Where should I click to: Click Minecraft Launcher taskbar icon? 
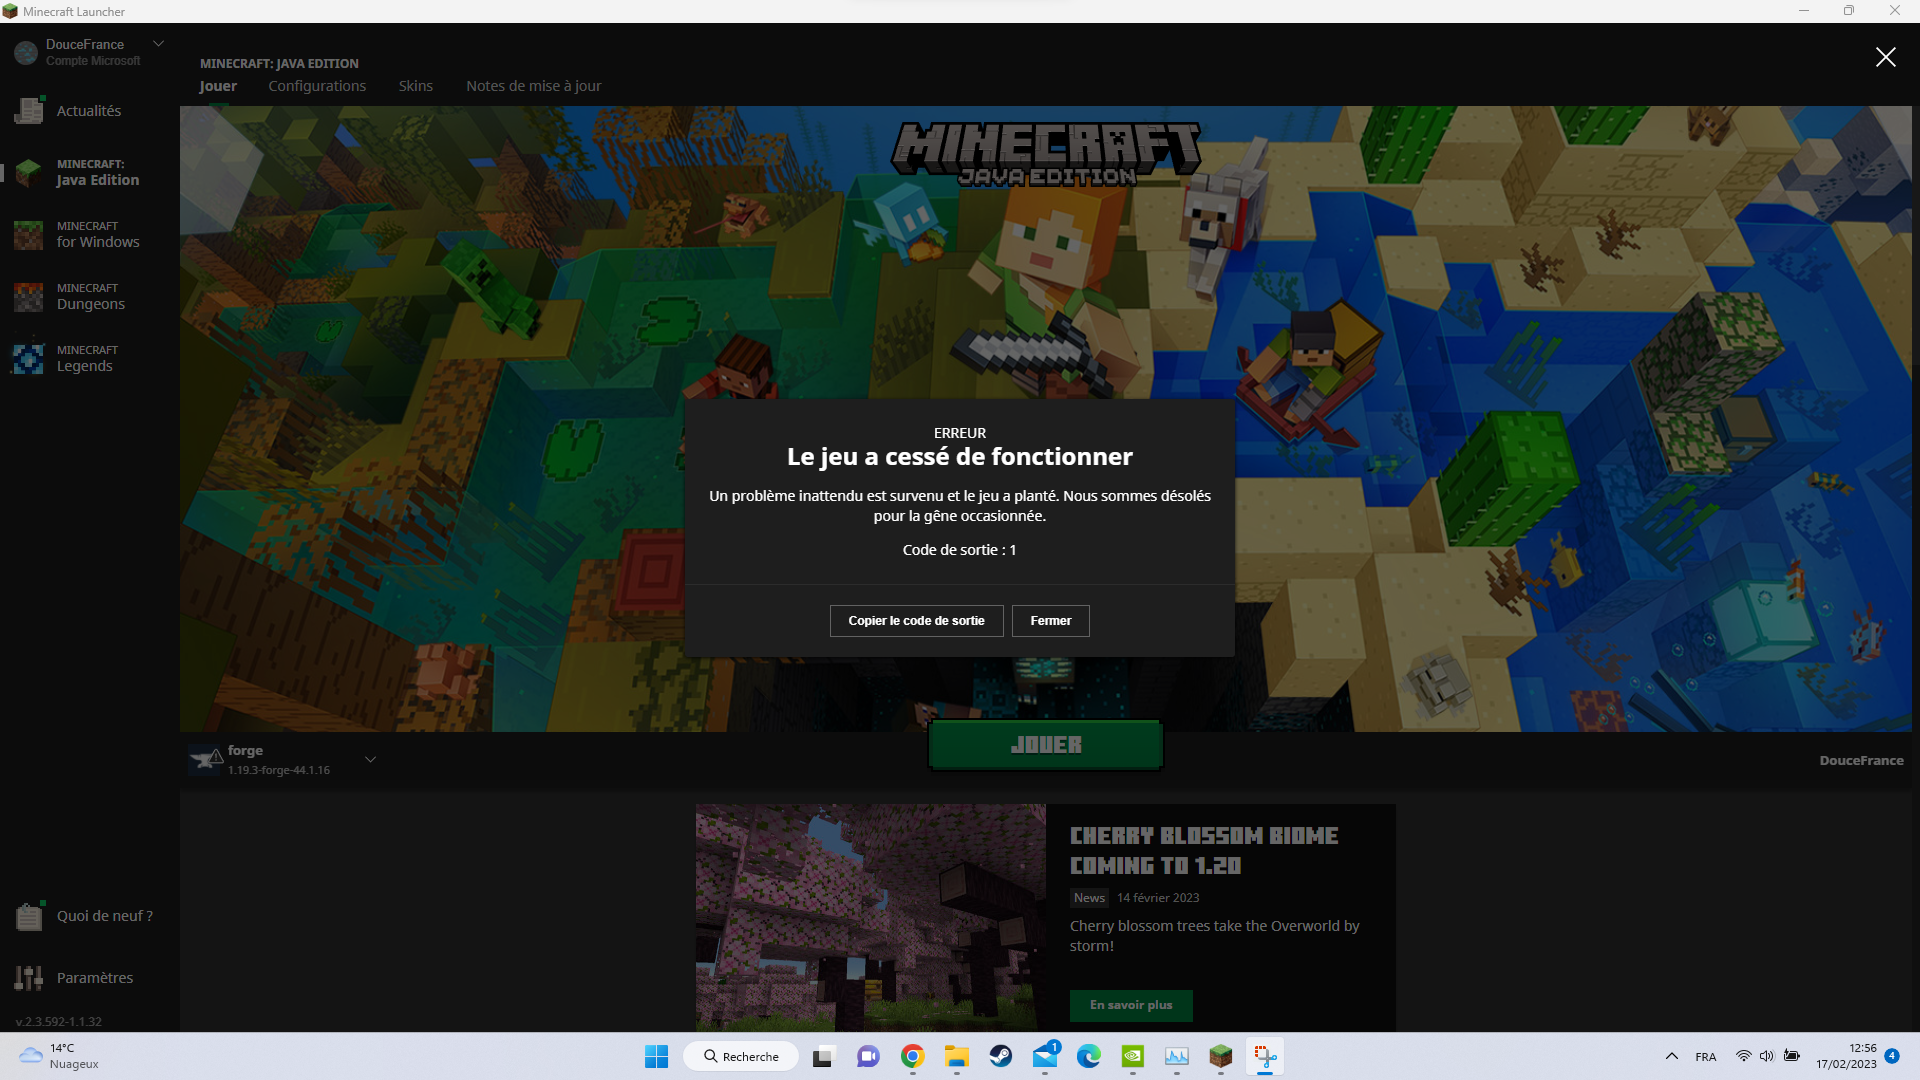point(1220,1057)
